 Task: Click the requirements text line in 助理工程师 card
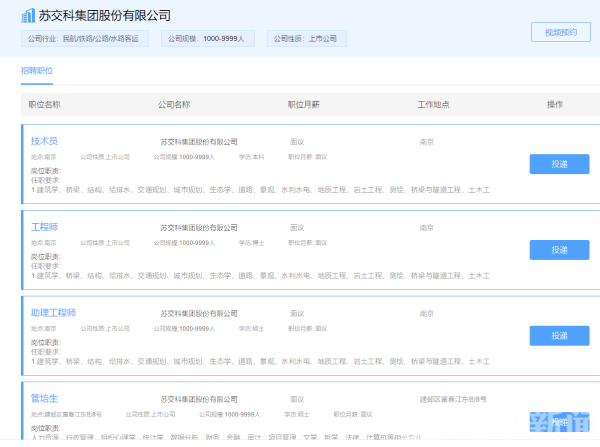pyautogui.click(x=260, y=361)
